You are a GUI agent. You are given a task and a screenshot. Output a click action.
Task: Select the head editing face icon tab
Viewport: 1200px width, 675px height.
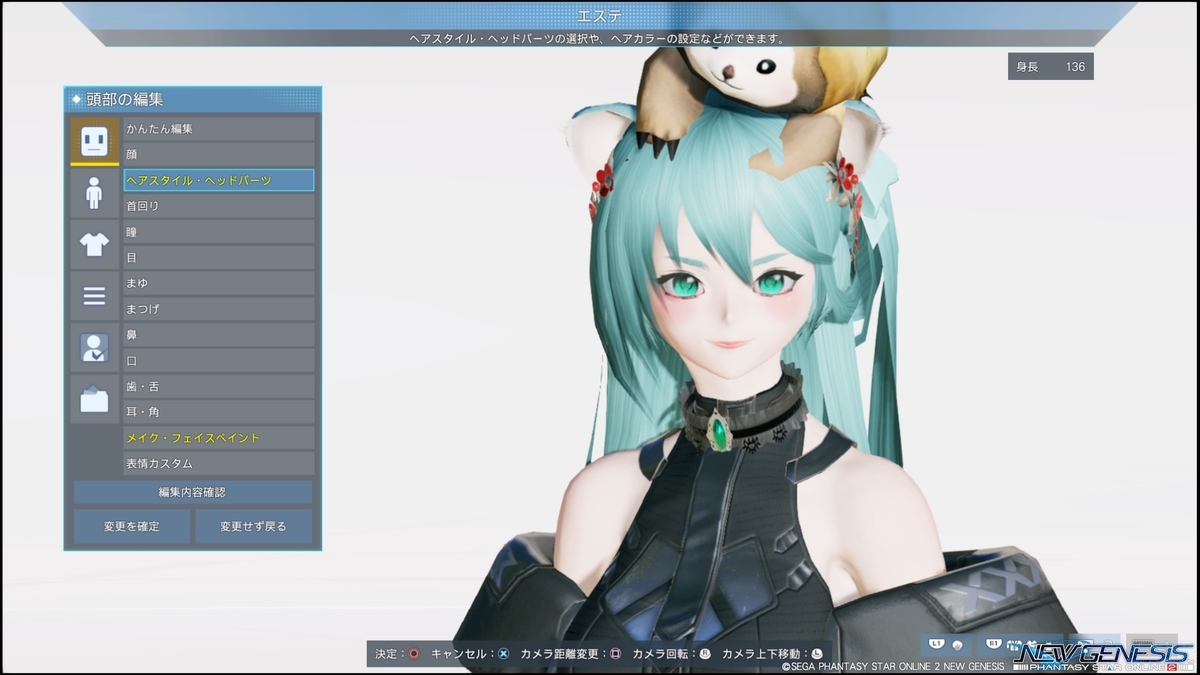point(94,141)
